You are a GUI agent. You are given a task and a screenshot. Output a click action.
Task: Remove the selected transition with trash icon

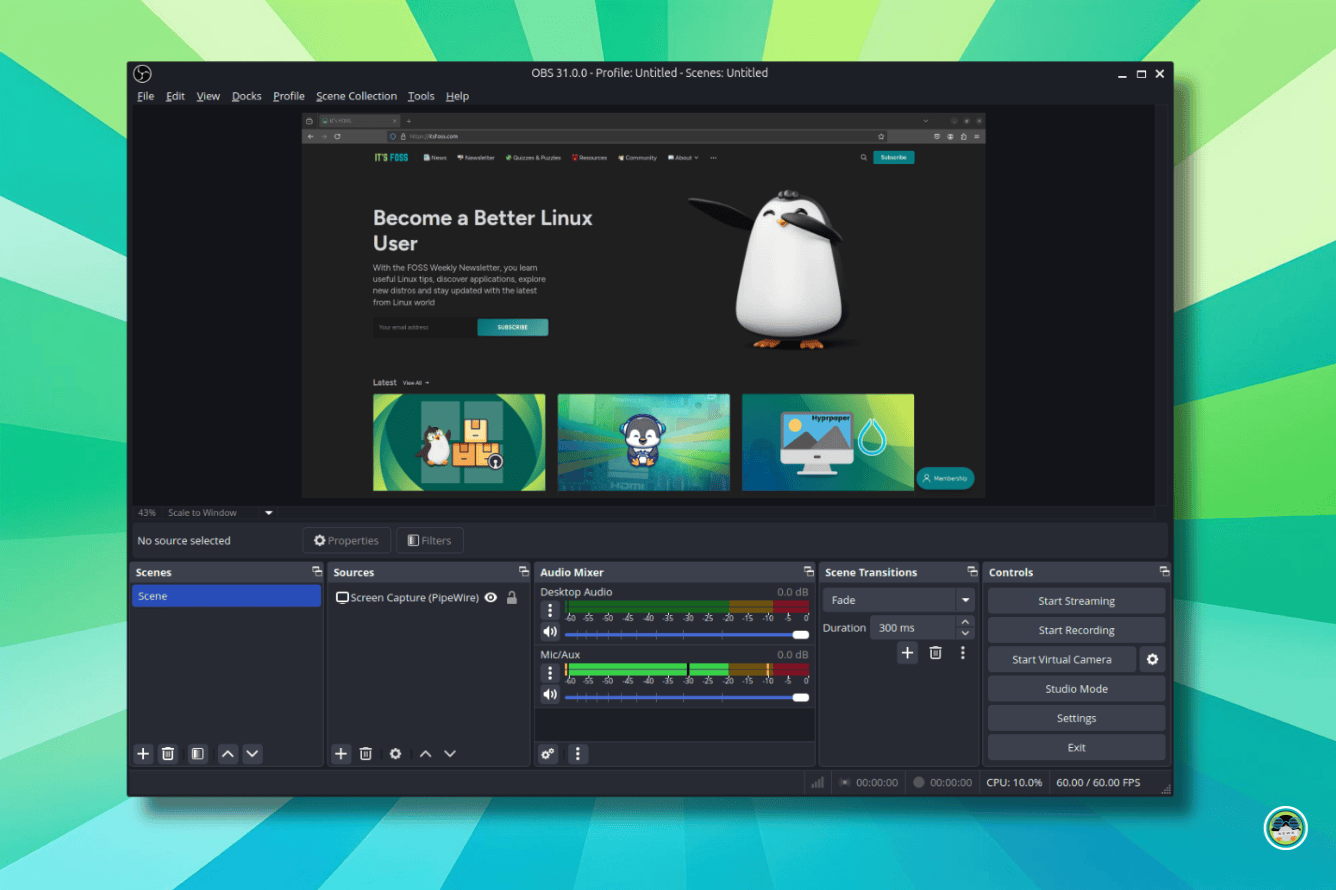(935, 652)
